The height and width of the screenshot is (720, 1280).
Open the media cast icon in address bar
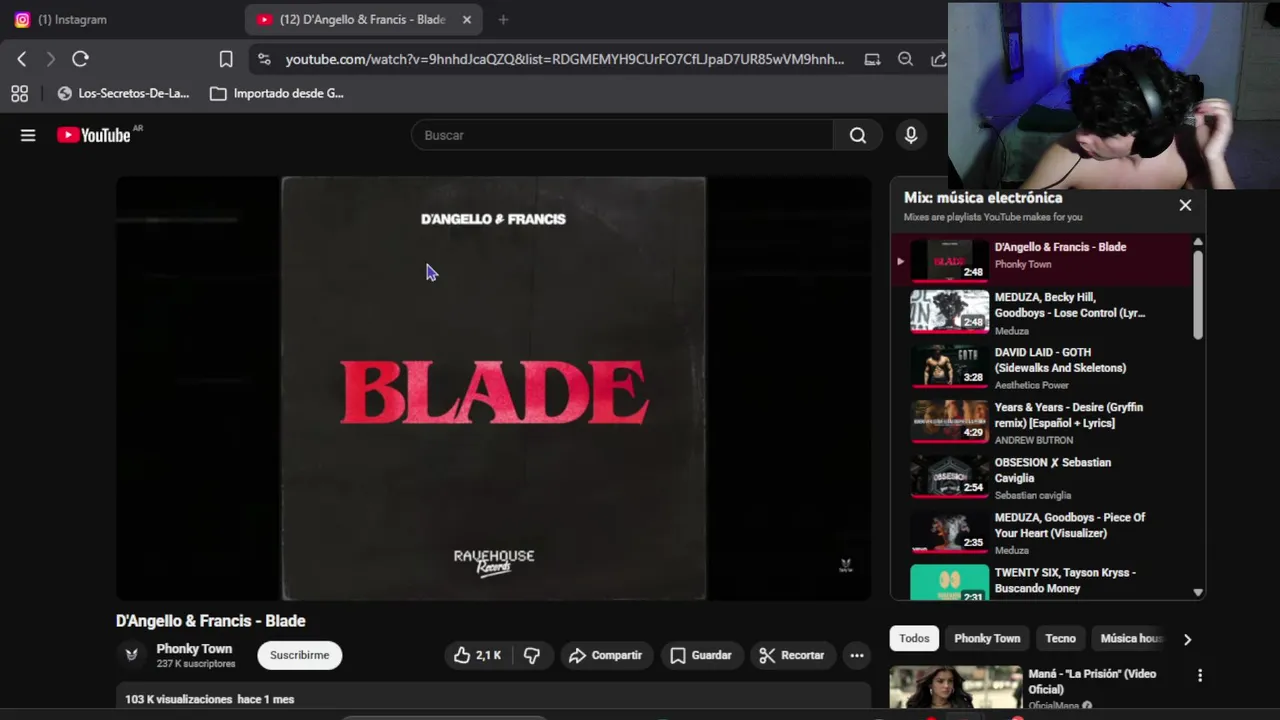[x=872, y=59]
